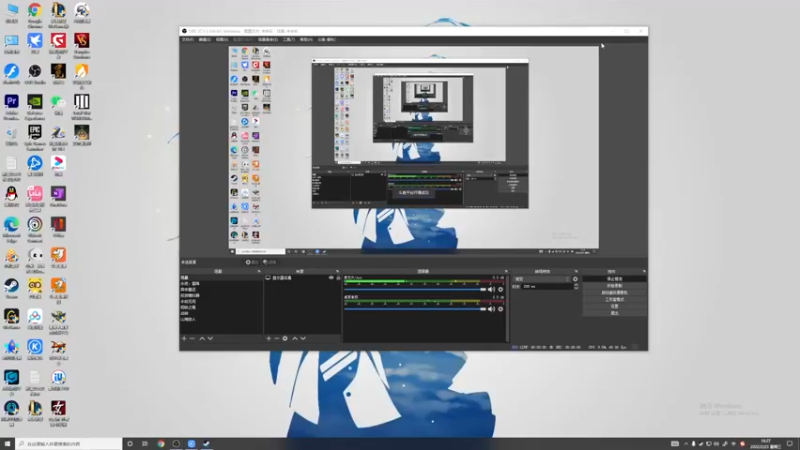Screen dimensions: 800x450
Task: Open the Flash blue 'f' desktop icon
Action: click(11, 72)
